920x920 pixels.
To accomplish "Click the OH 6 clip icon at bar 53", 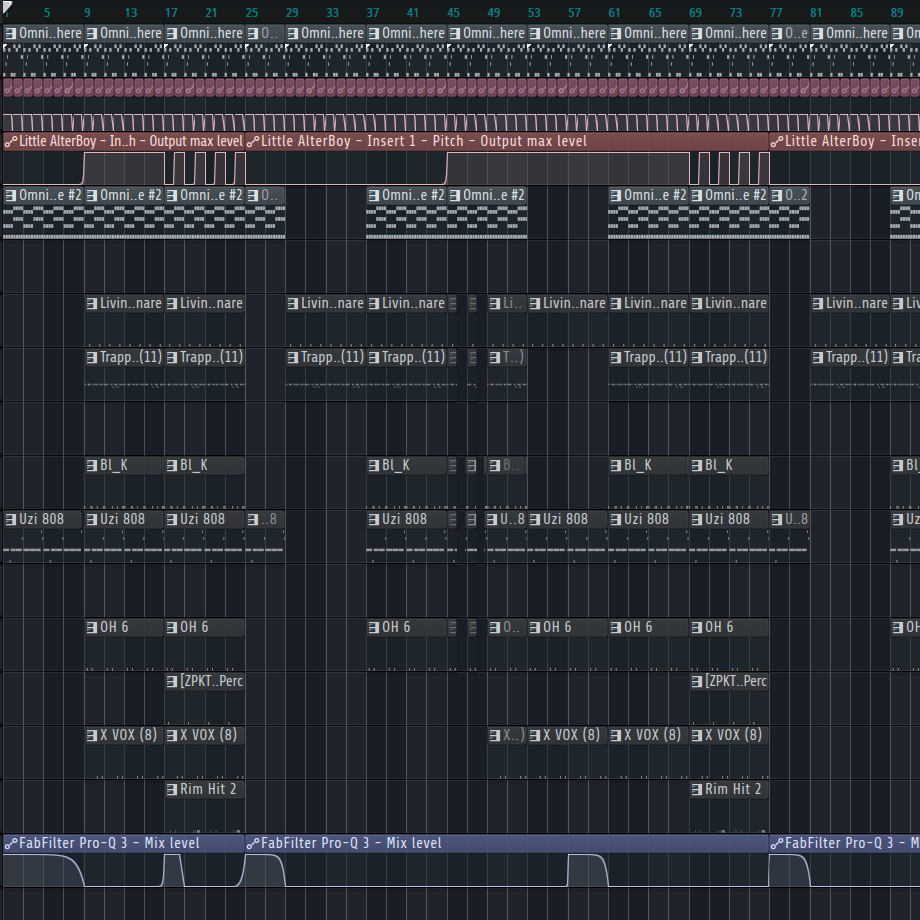I will pyautogui.click(x=535, y=627).
